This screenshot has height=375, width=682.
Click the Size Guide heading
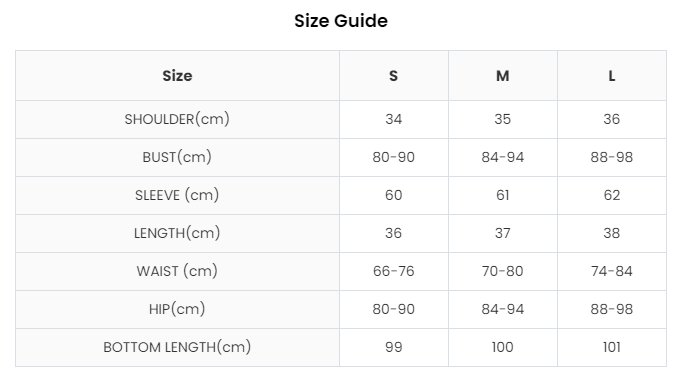[341, 21]
